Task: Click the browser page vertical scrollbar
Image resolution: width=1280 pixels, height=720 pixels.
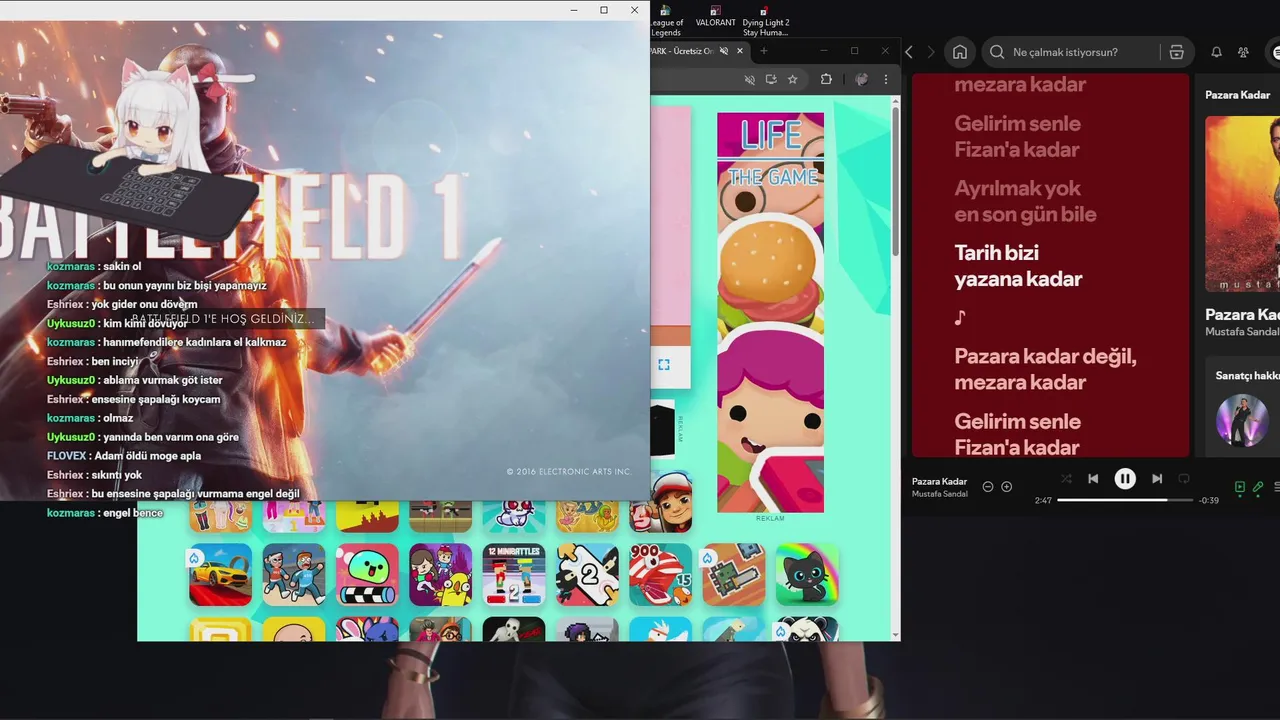Action: [895, 180]
